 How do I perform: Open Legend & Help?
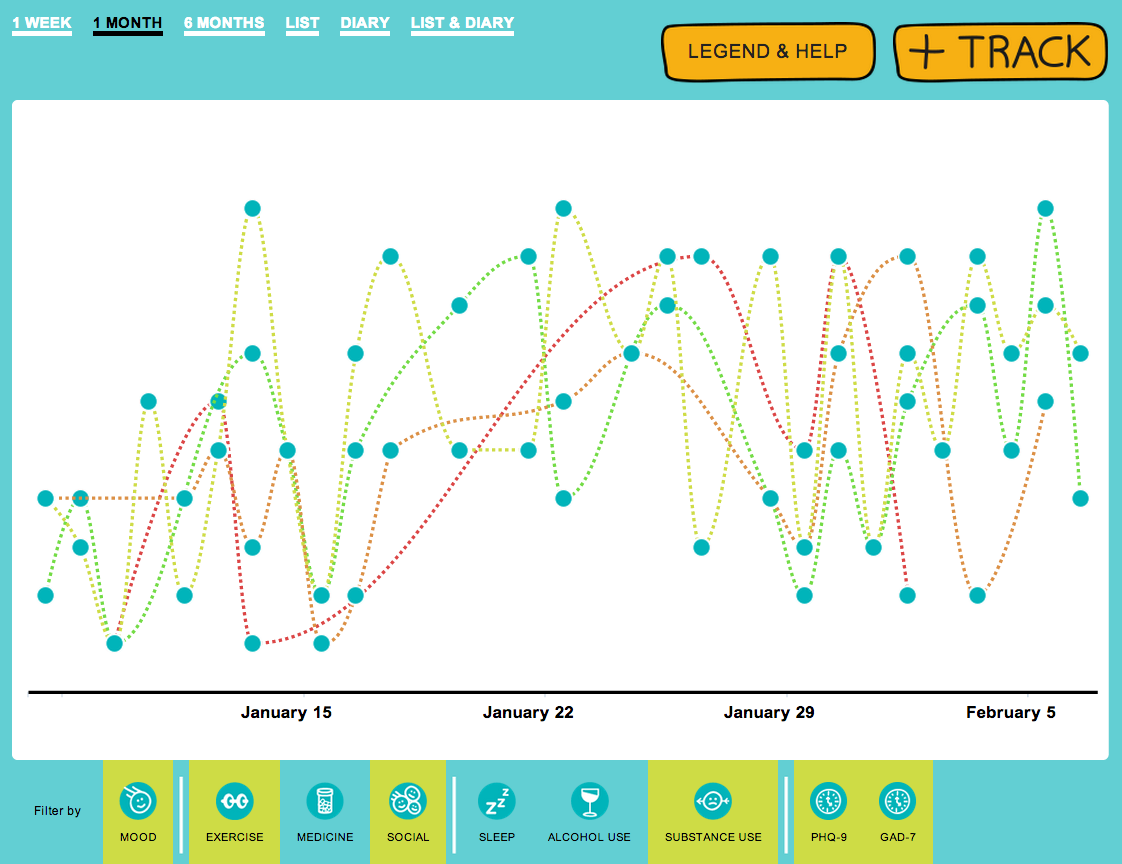pos(767,52)
